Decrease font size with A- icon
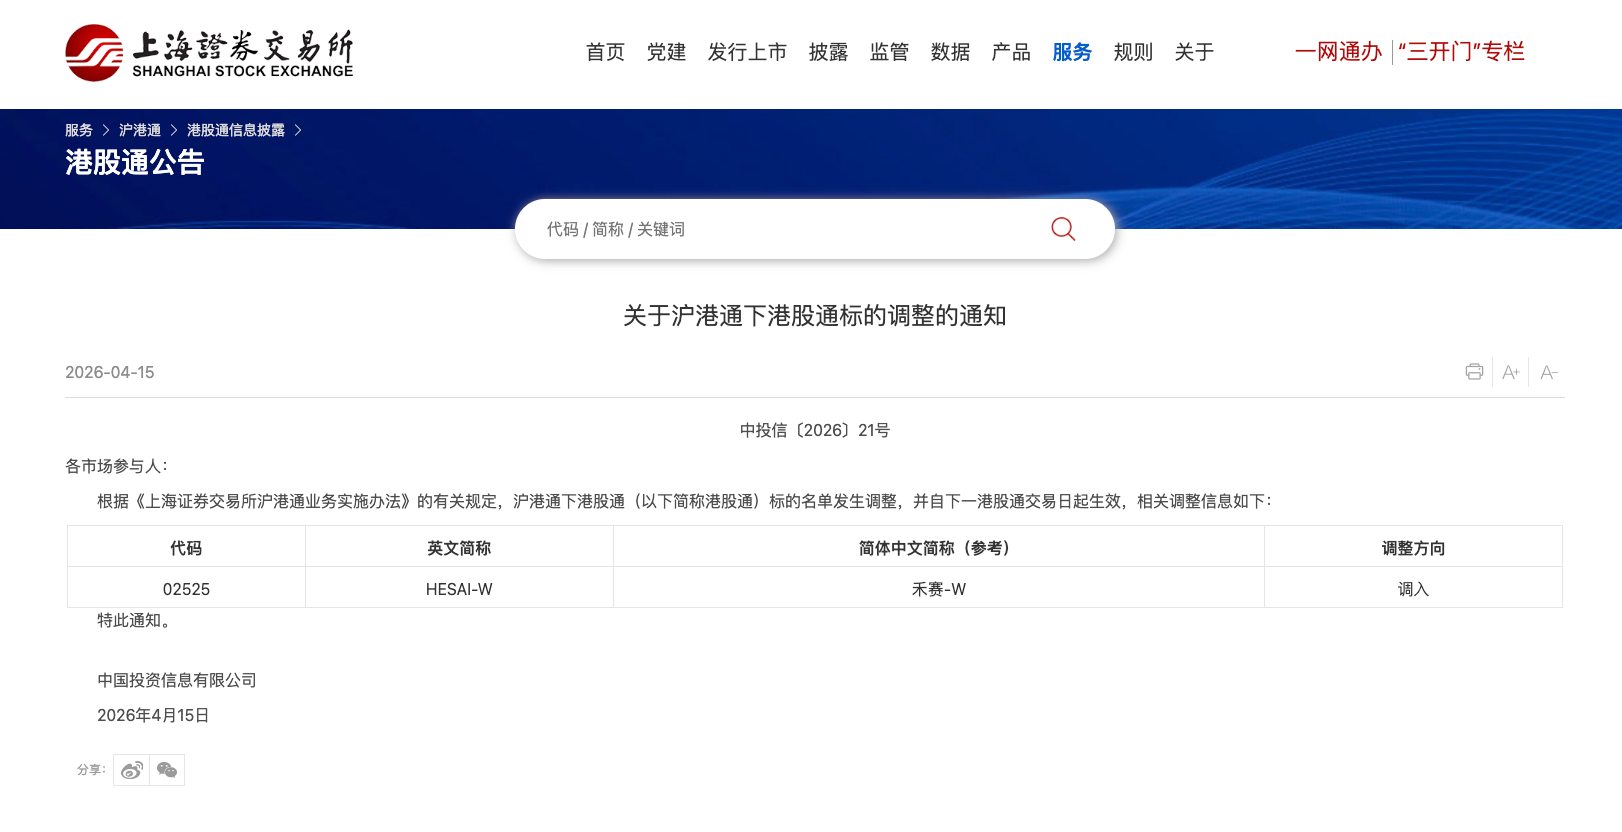 1549,372
